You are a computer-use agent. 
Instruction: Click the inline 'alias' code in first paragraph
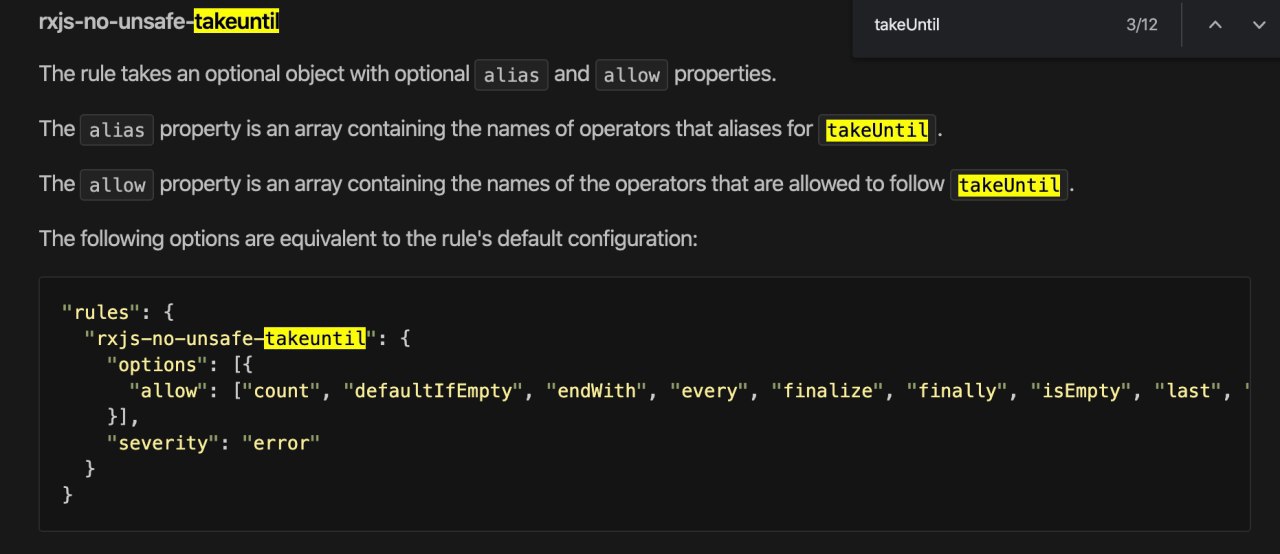point(511,75)
